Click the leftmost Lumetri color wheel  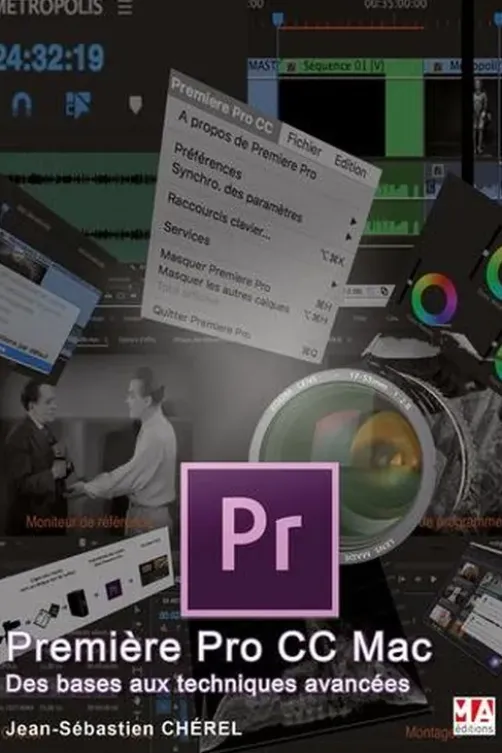[433, 299]
